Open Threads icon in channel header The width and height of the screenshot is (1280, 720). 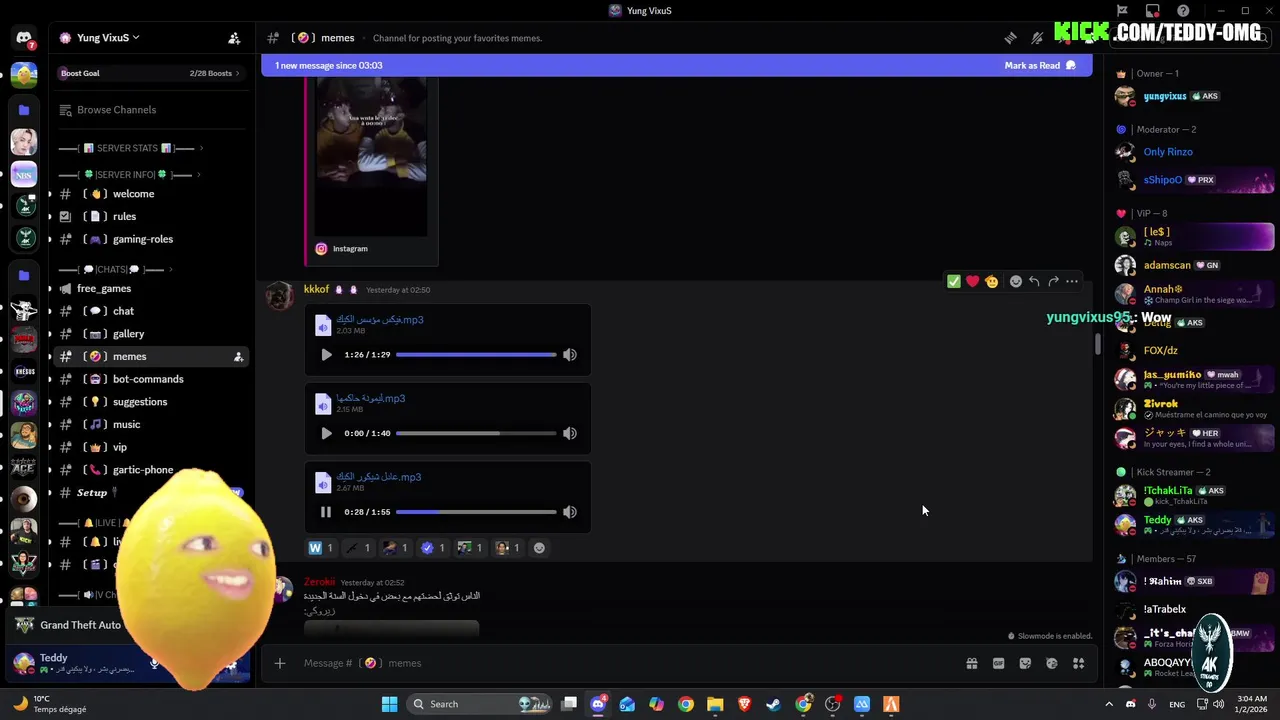(x=1011, y=38)
